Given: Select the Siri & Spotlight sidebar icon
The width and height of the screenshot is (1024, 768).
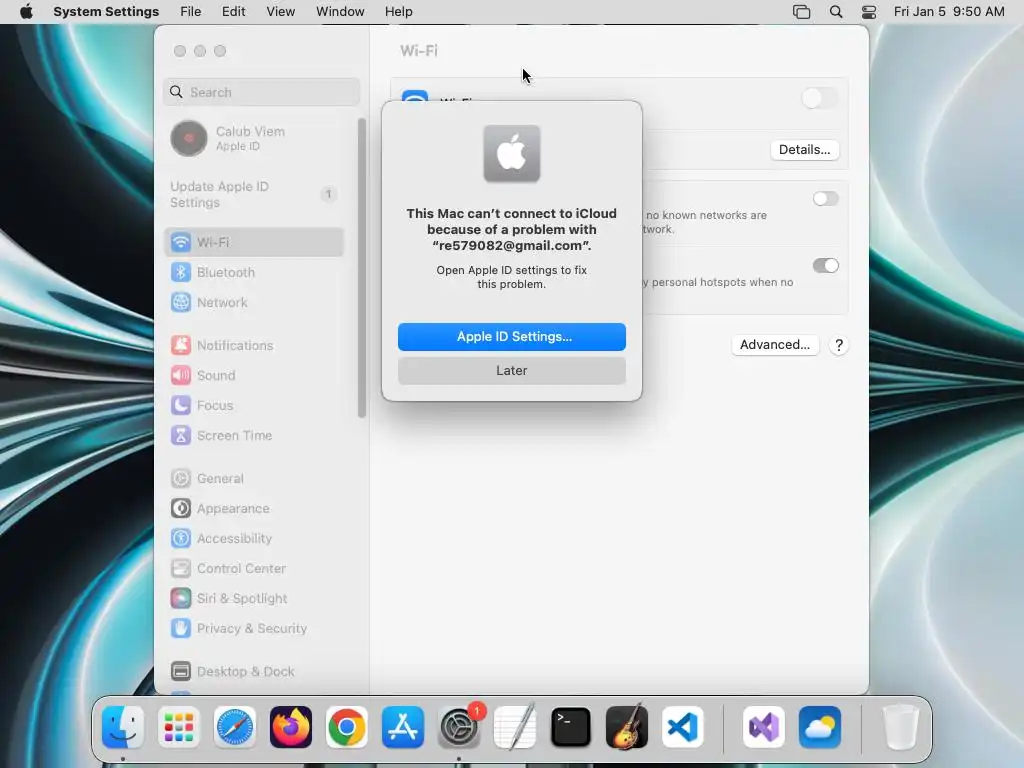Looking at the screenshot, I should tap(181, 599).
